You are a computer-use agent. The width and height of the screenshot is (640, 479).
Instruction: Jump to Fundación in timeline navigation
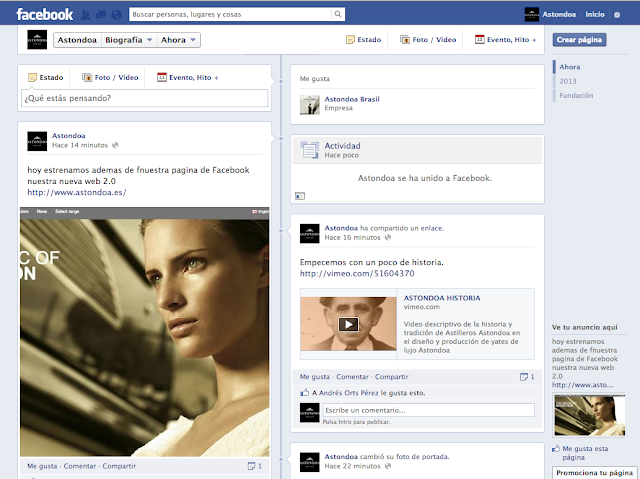click(576, 95)
